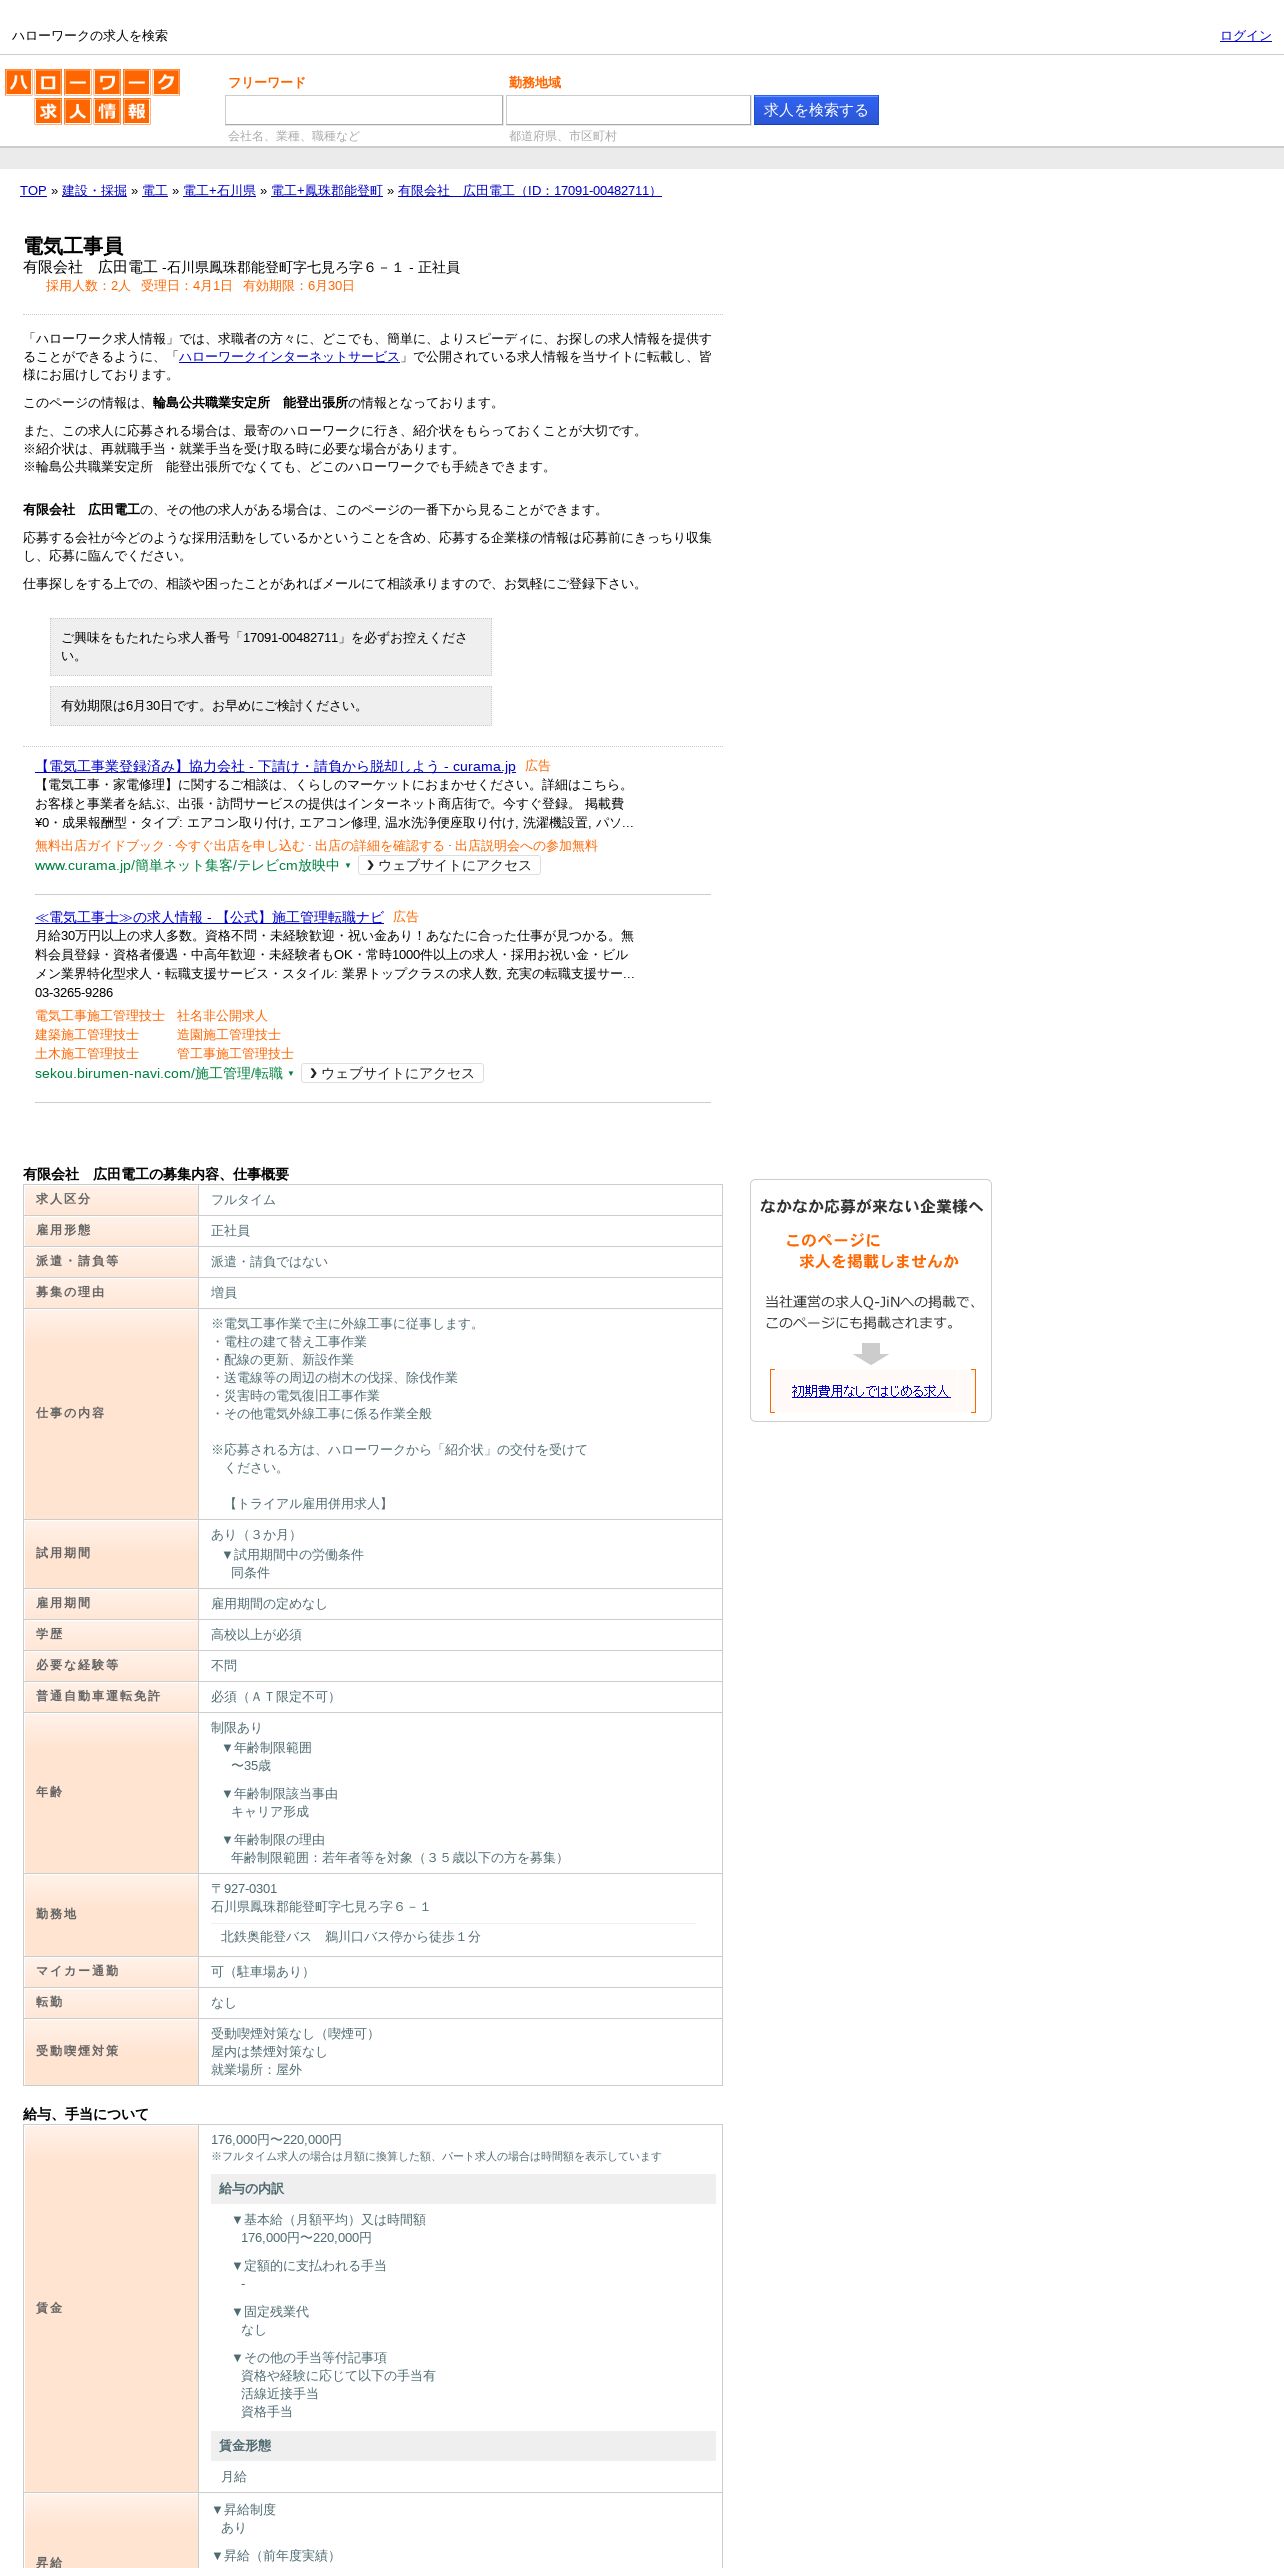Focus the フリーワード search field
Screen dimensions: 1284x2568
pos(364,110)
